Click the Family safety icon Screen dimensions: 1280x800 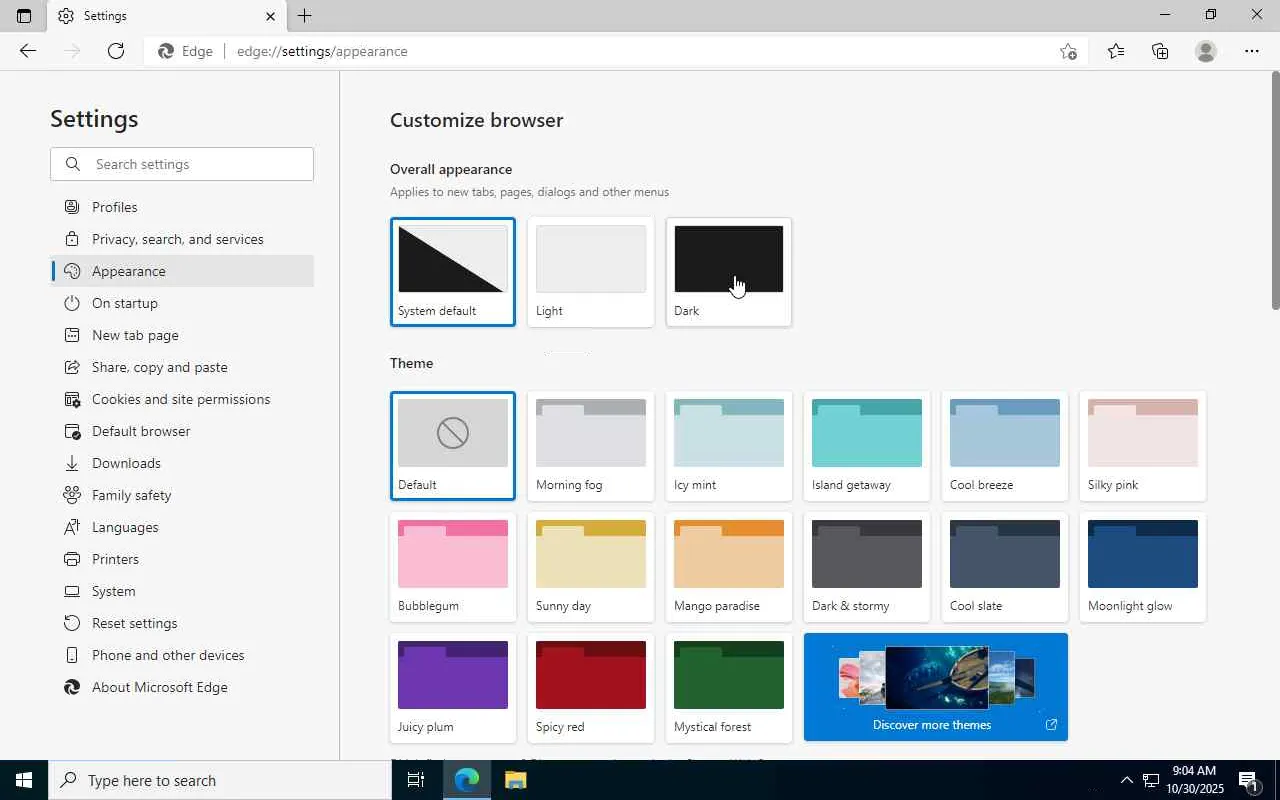72,495
